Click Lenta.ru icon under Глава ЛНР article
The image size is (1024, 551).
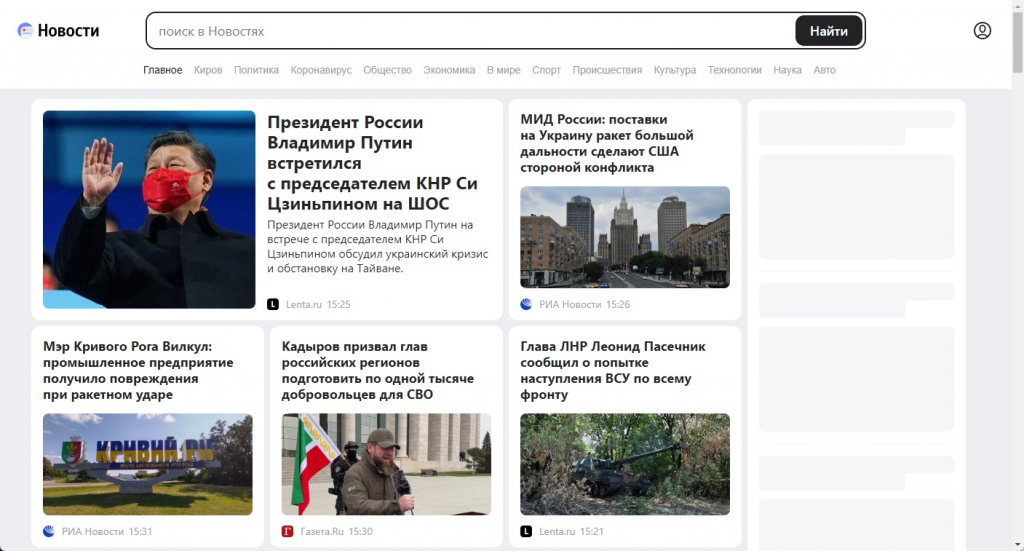(x=526, y=531)
